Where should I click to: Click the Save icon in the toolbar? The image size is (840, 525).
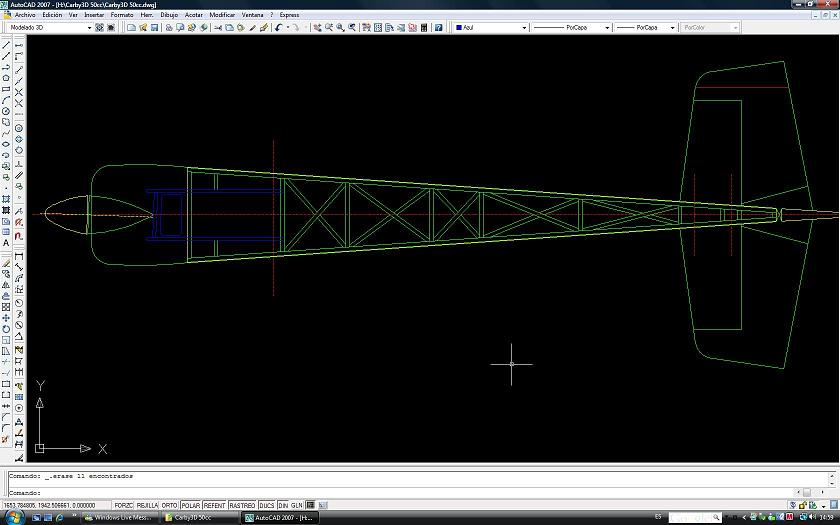click(154, 28)
